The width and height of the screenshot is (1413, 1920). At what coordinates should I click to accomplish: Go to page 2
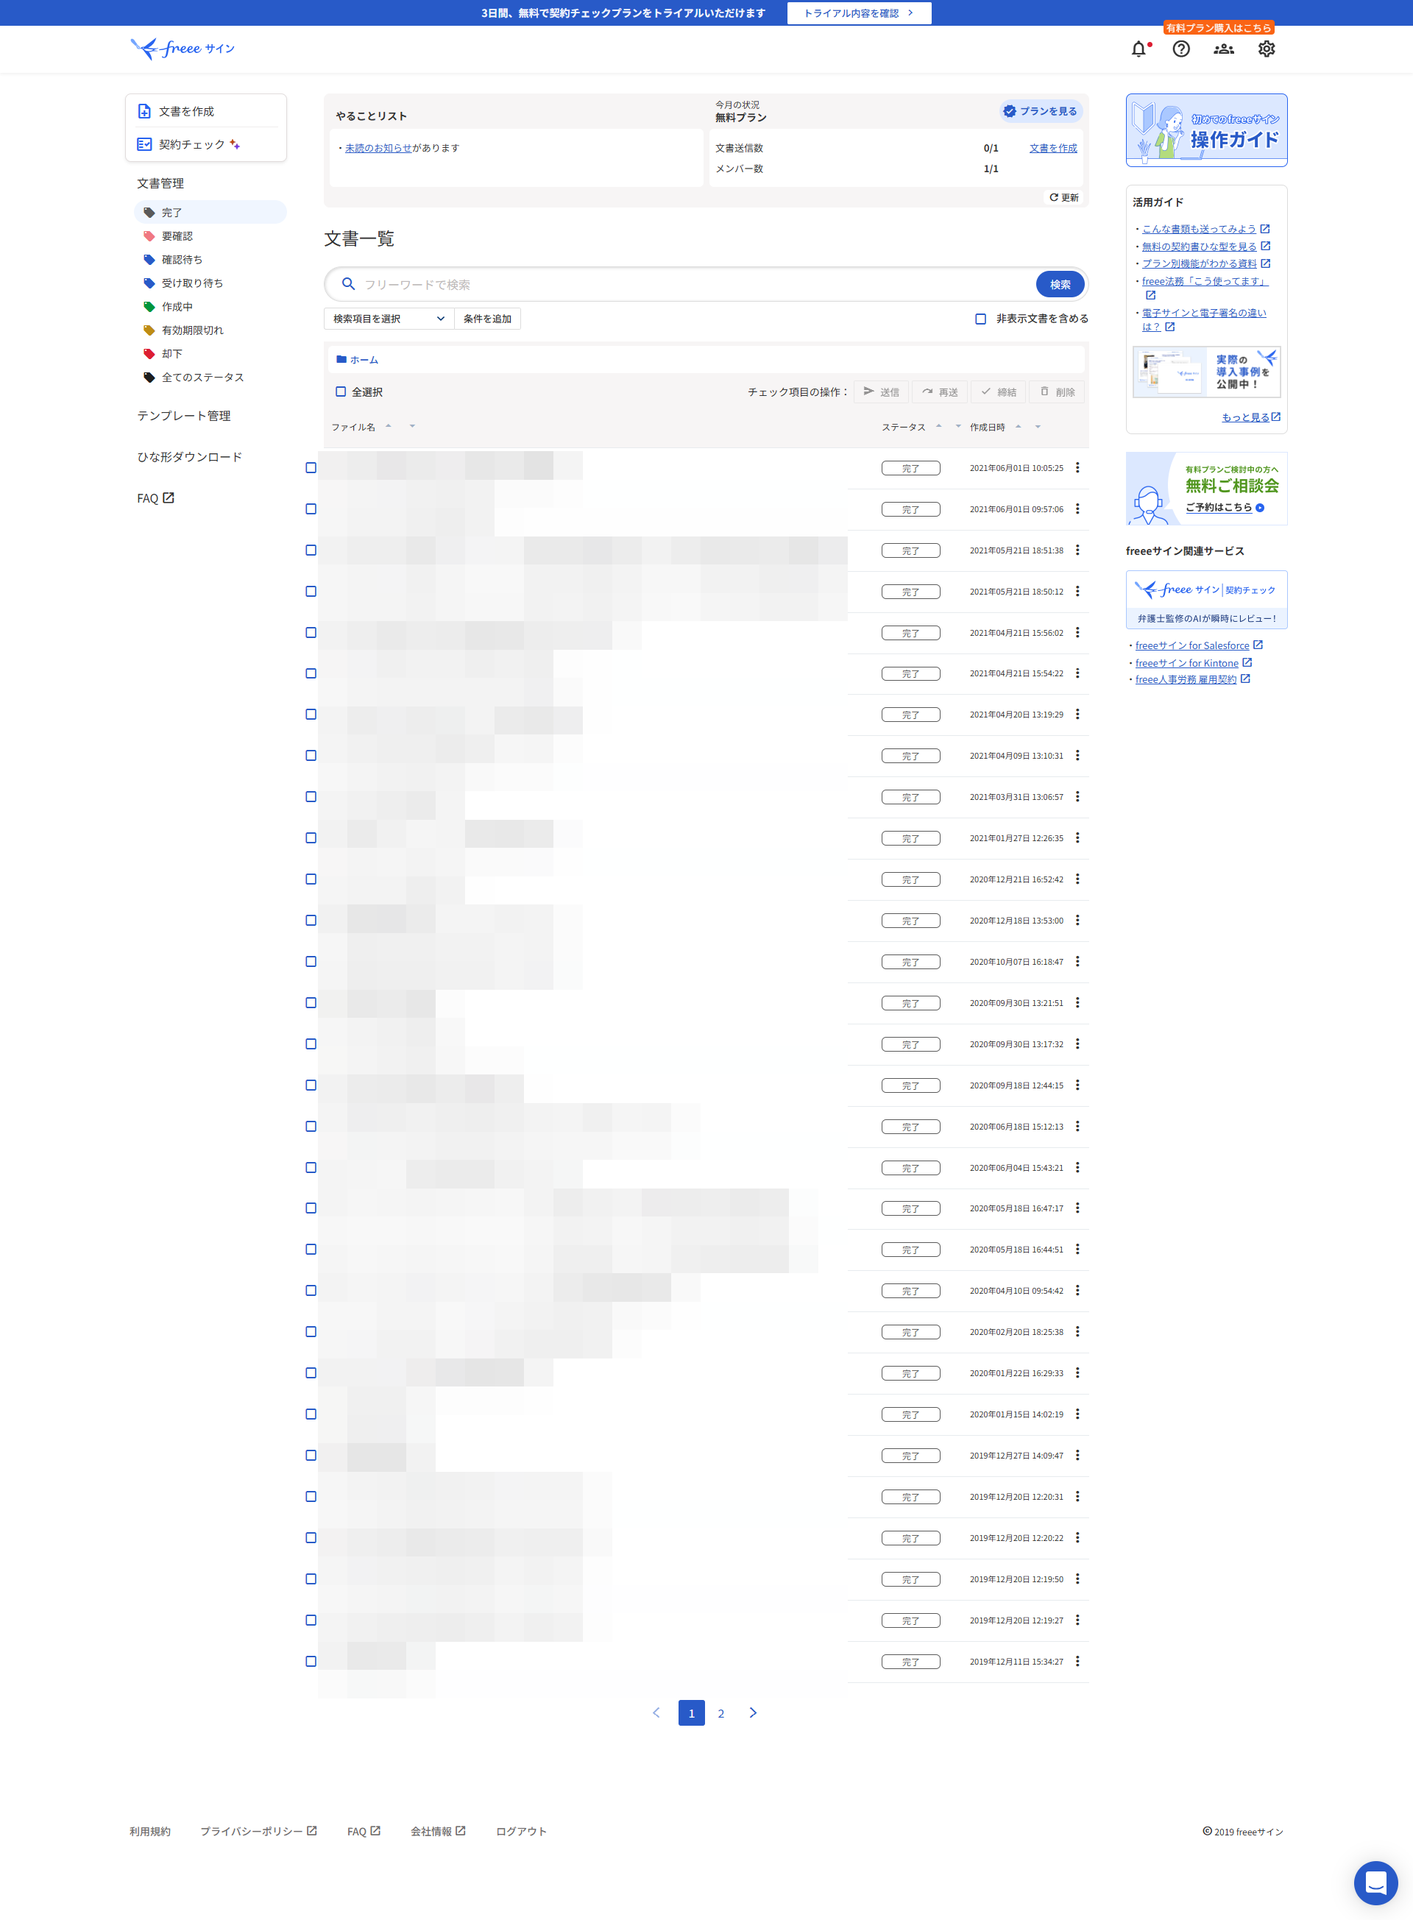(721, 1713)
